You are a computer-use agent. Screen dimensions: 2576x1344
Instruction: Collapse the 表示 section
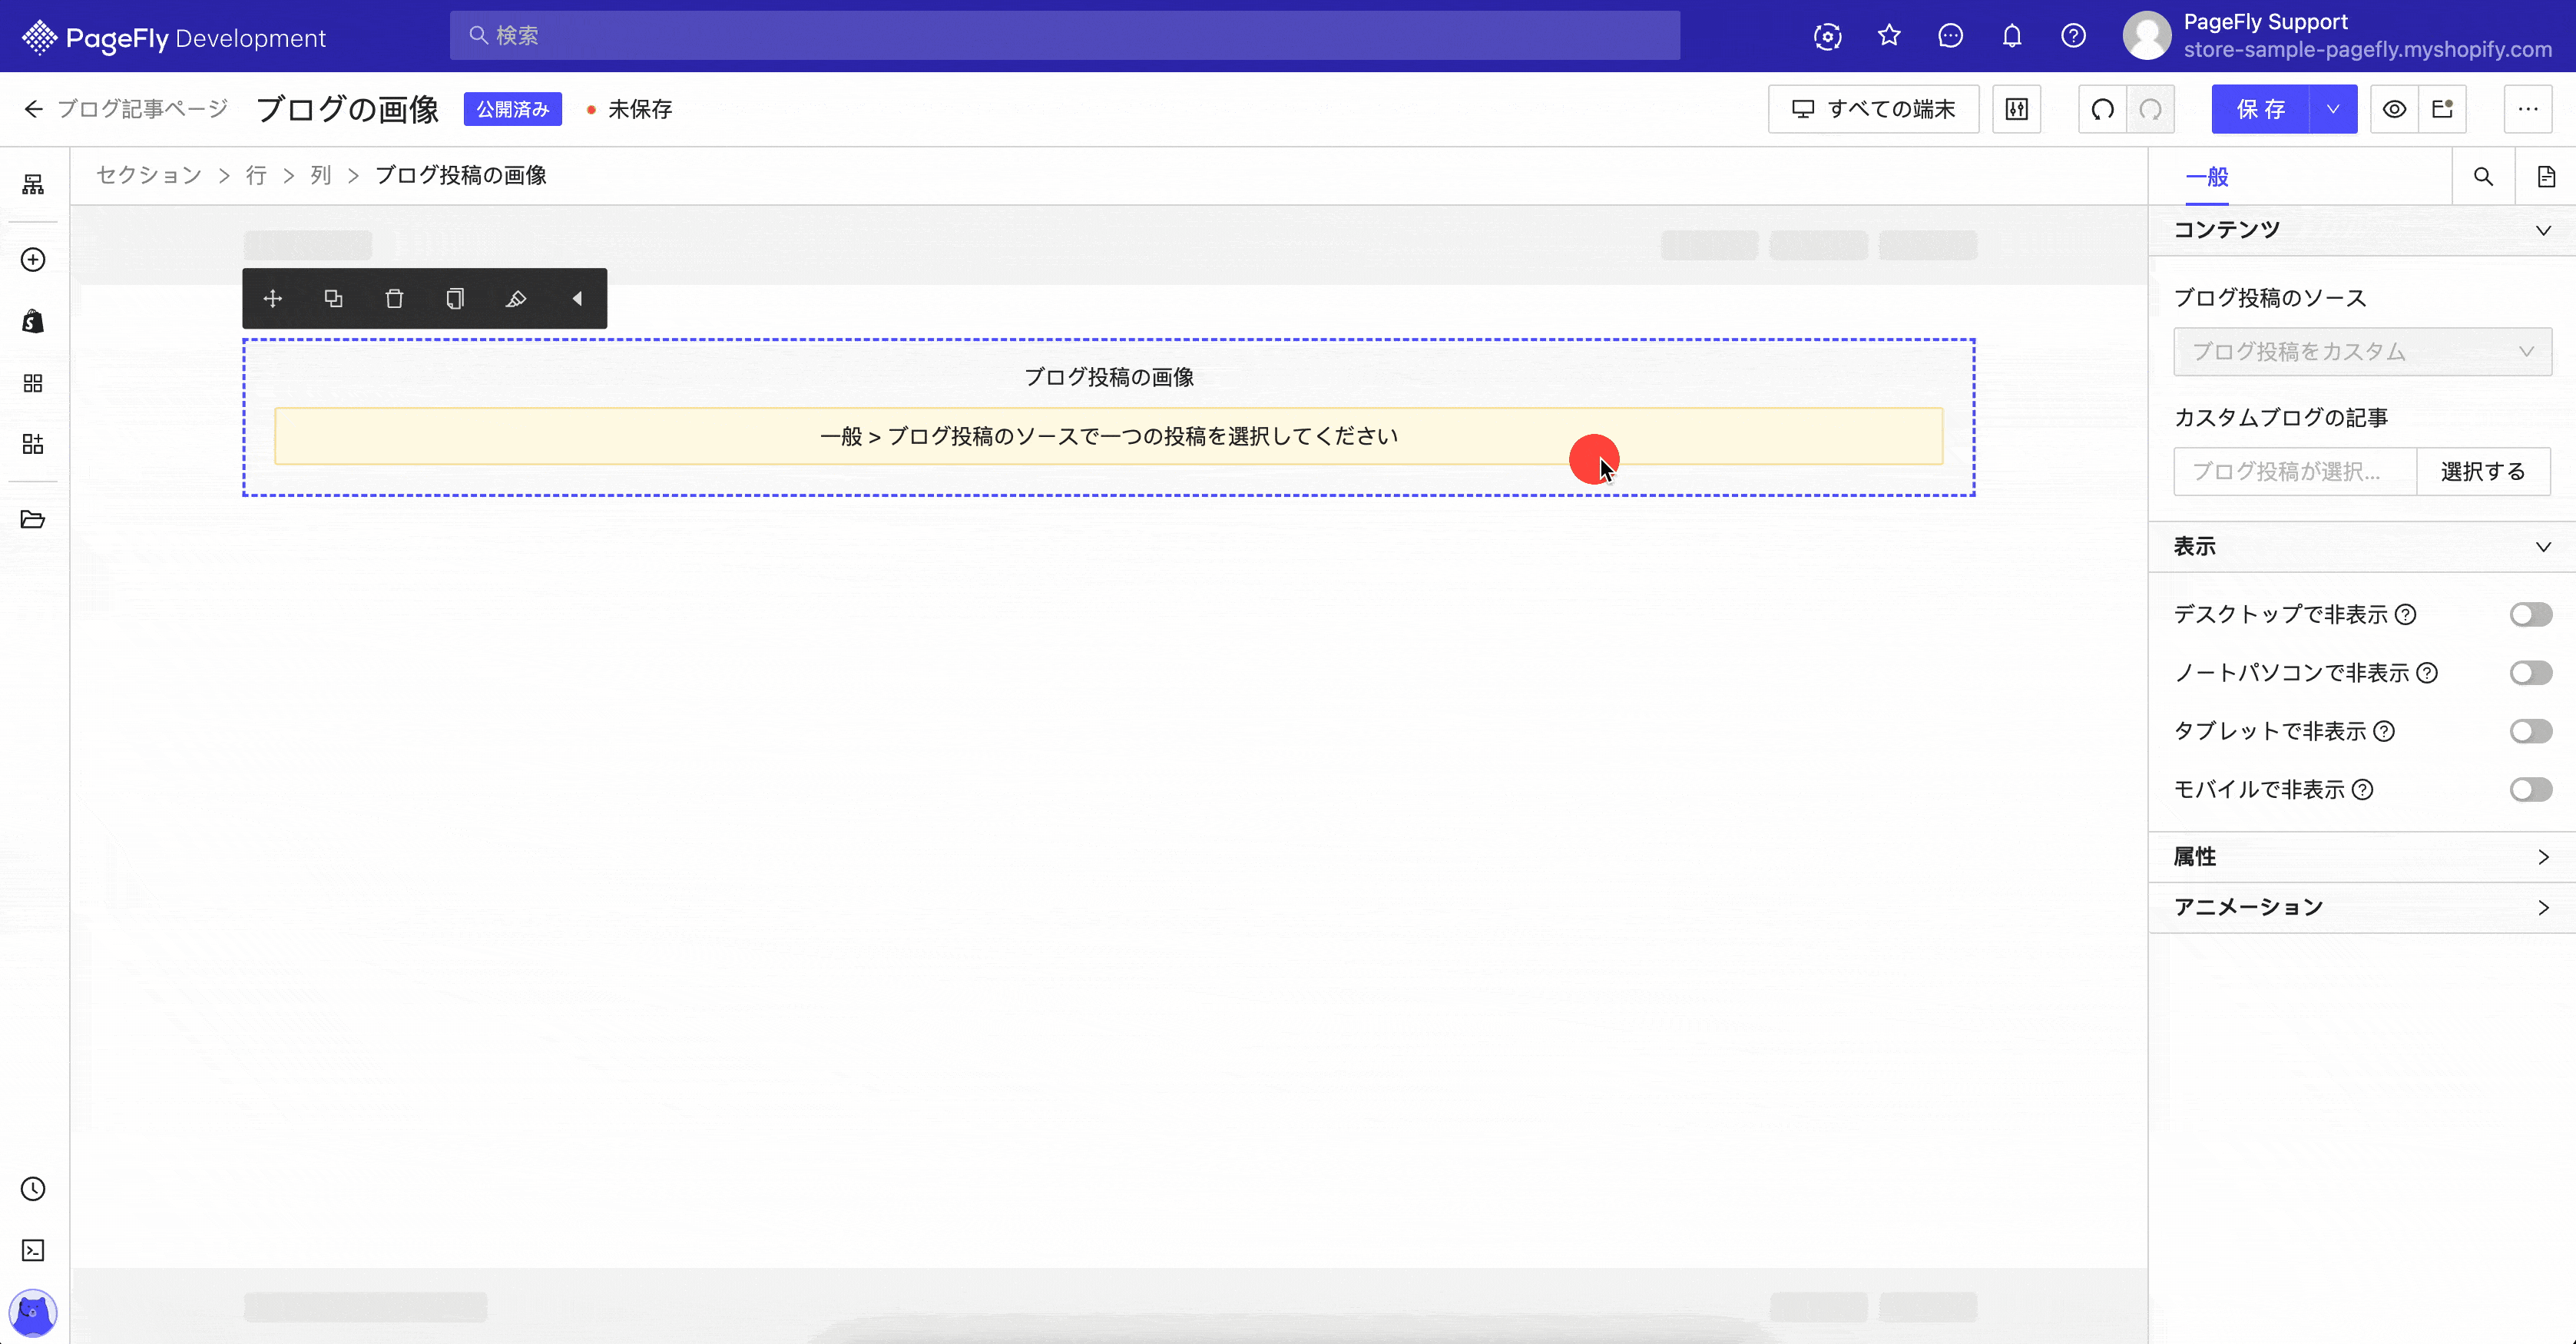tap(2362, 547)
